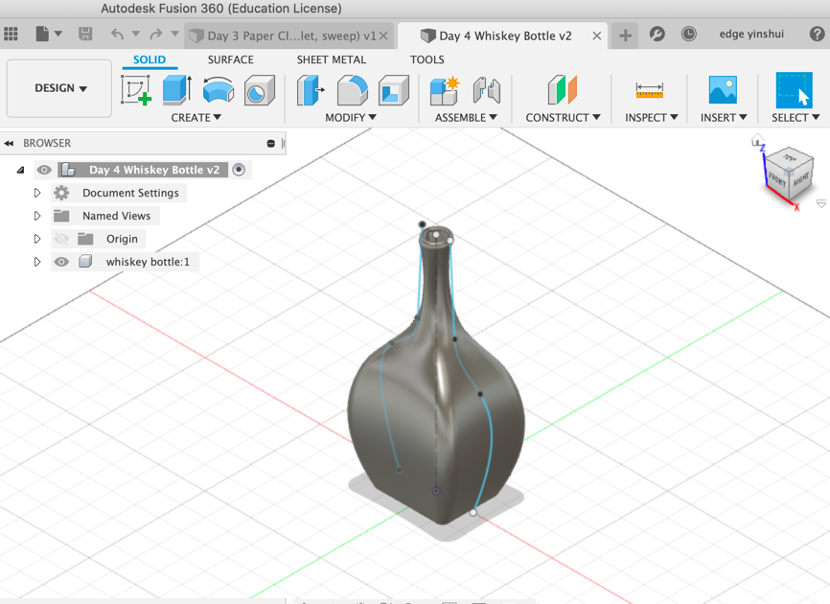Screen dimensions: 830x604
Task: Hide the whiskey bottle:1 component
Action: [x=61, y=262]
